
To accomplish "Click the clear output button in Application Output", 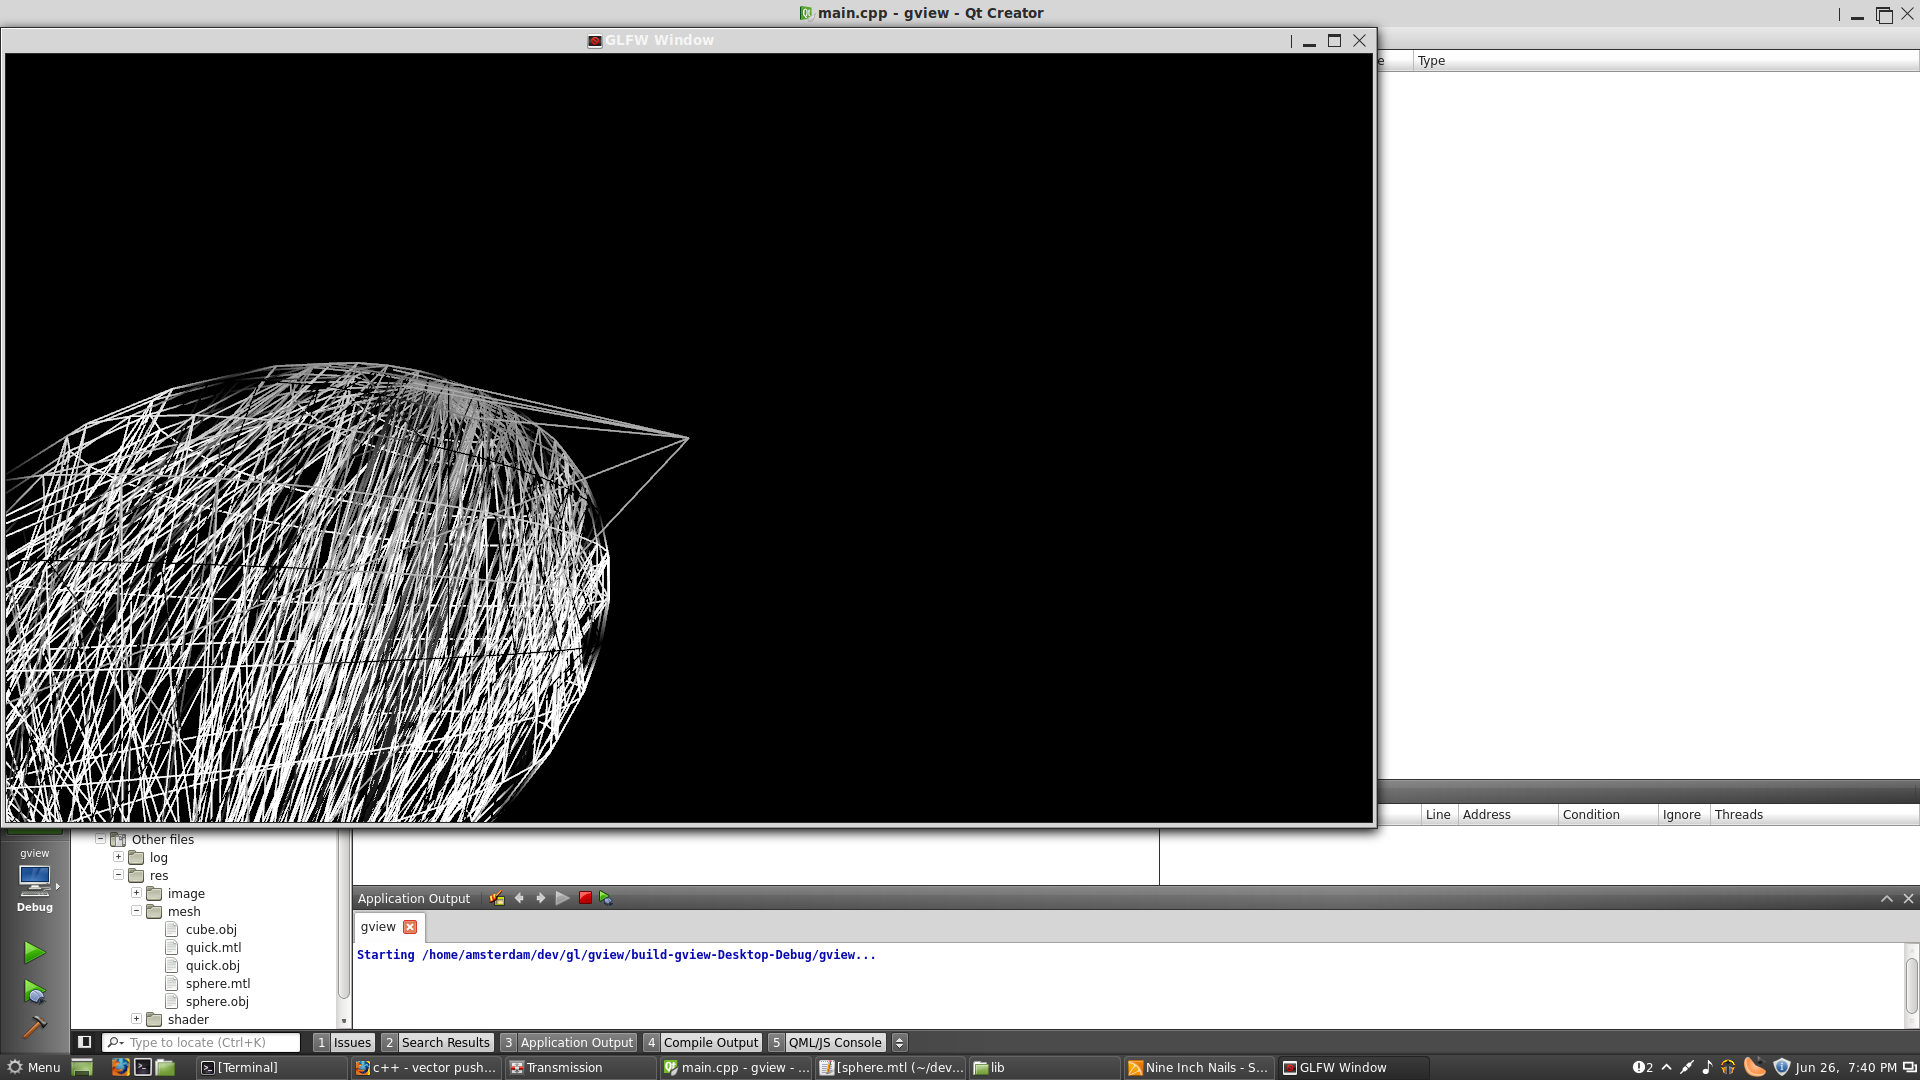I will tap(497, 898).
